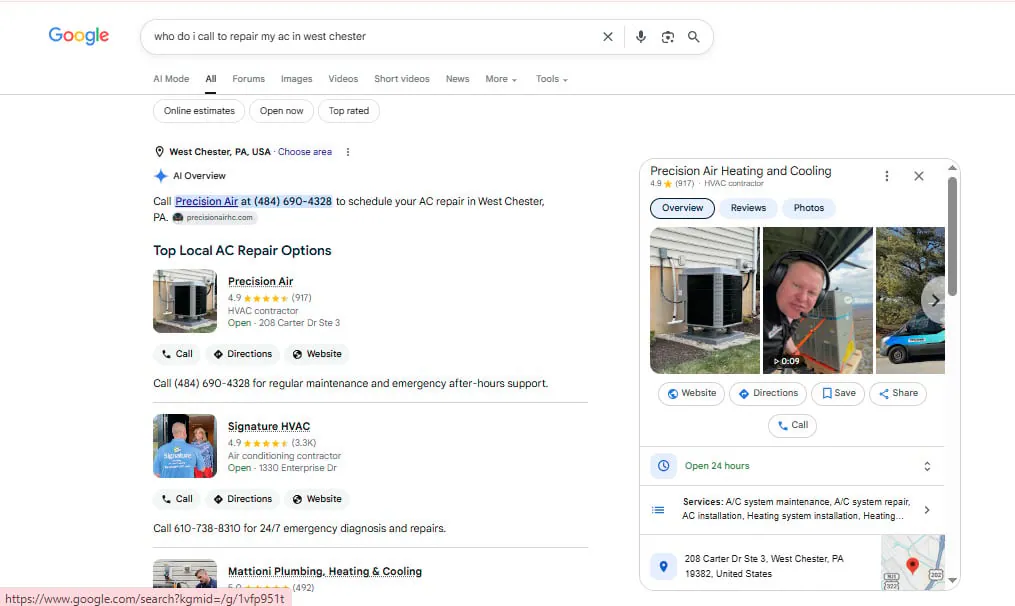Toggle the Top rated filter chip

(x=348, y=111)
